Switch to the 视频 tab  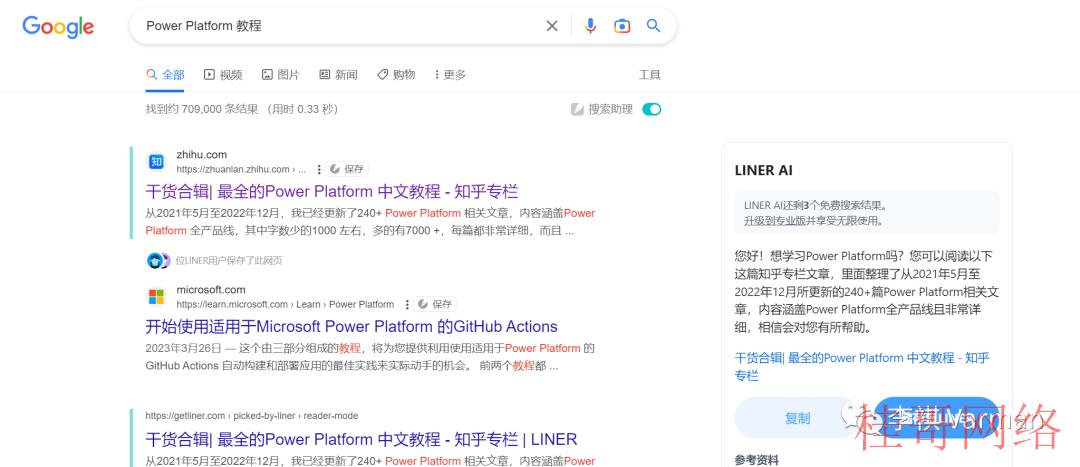pyautogui.click(x=223, y=74)
